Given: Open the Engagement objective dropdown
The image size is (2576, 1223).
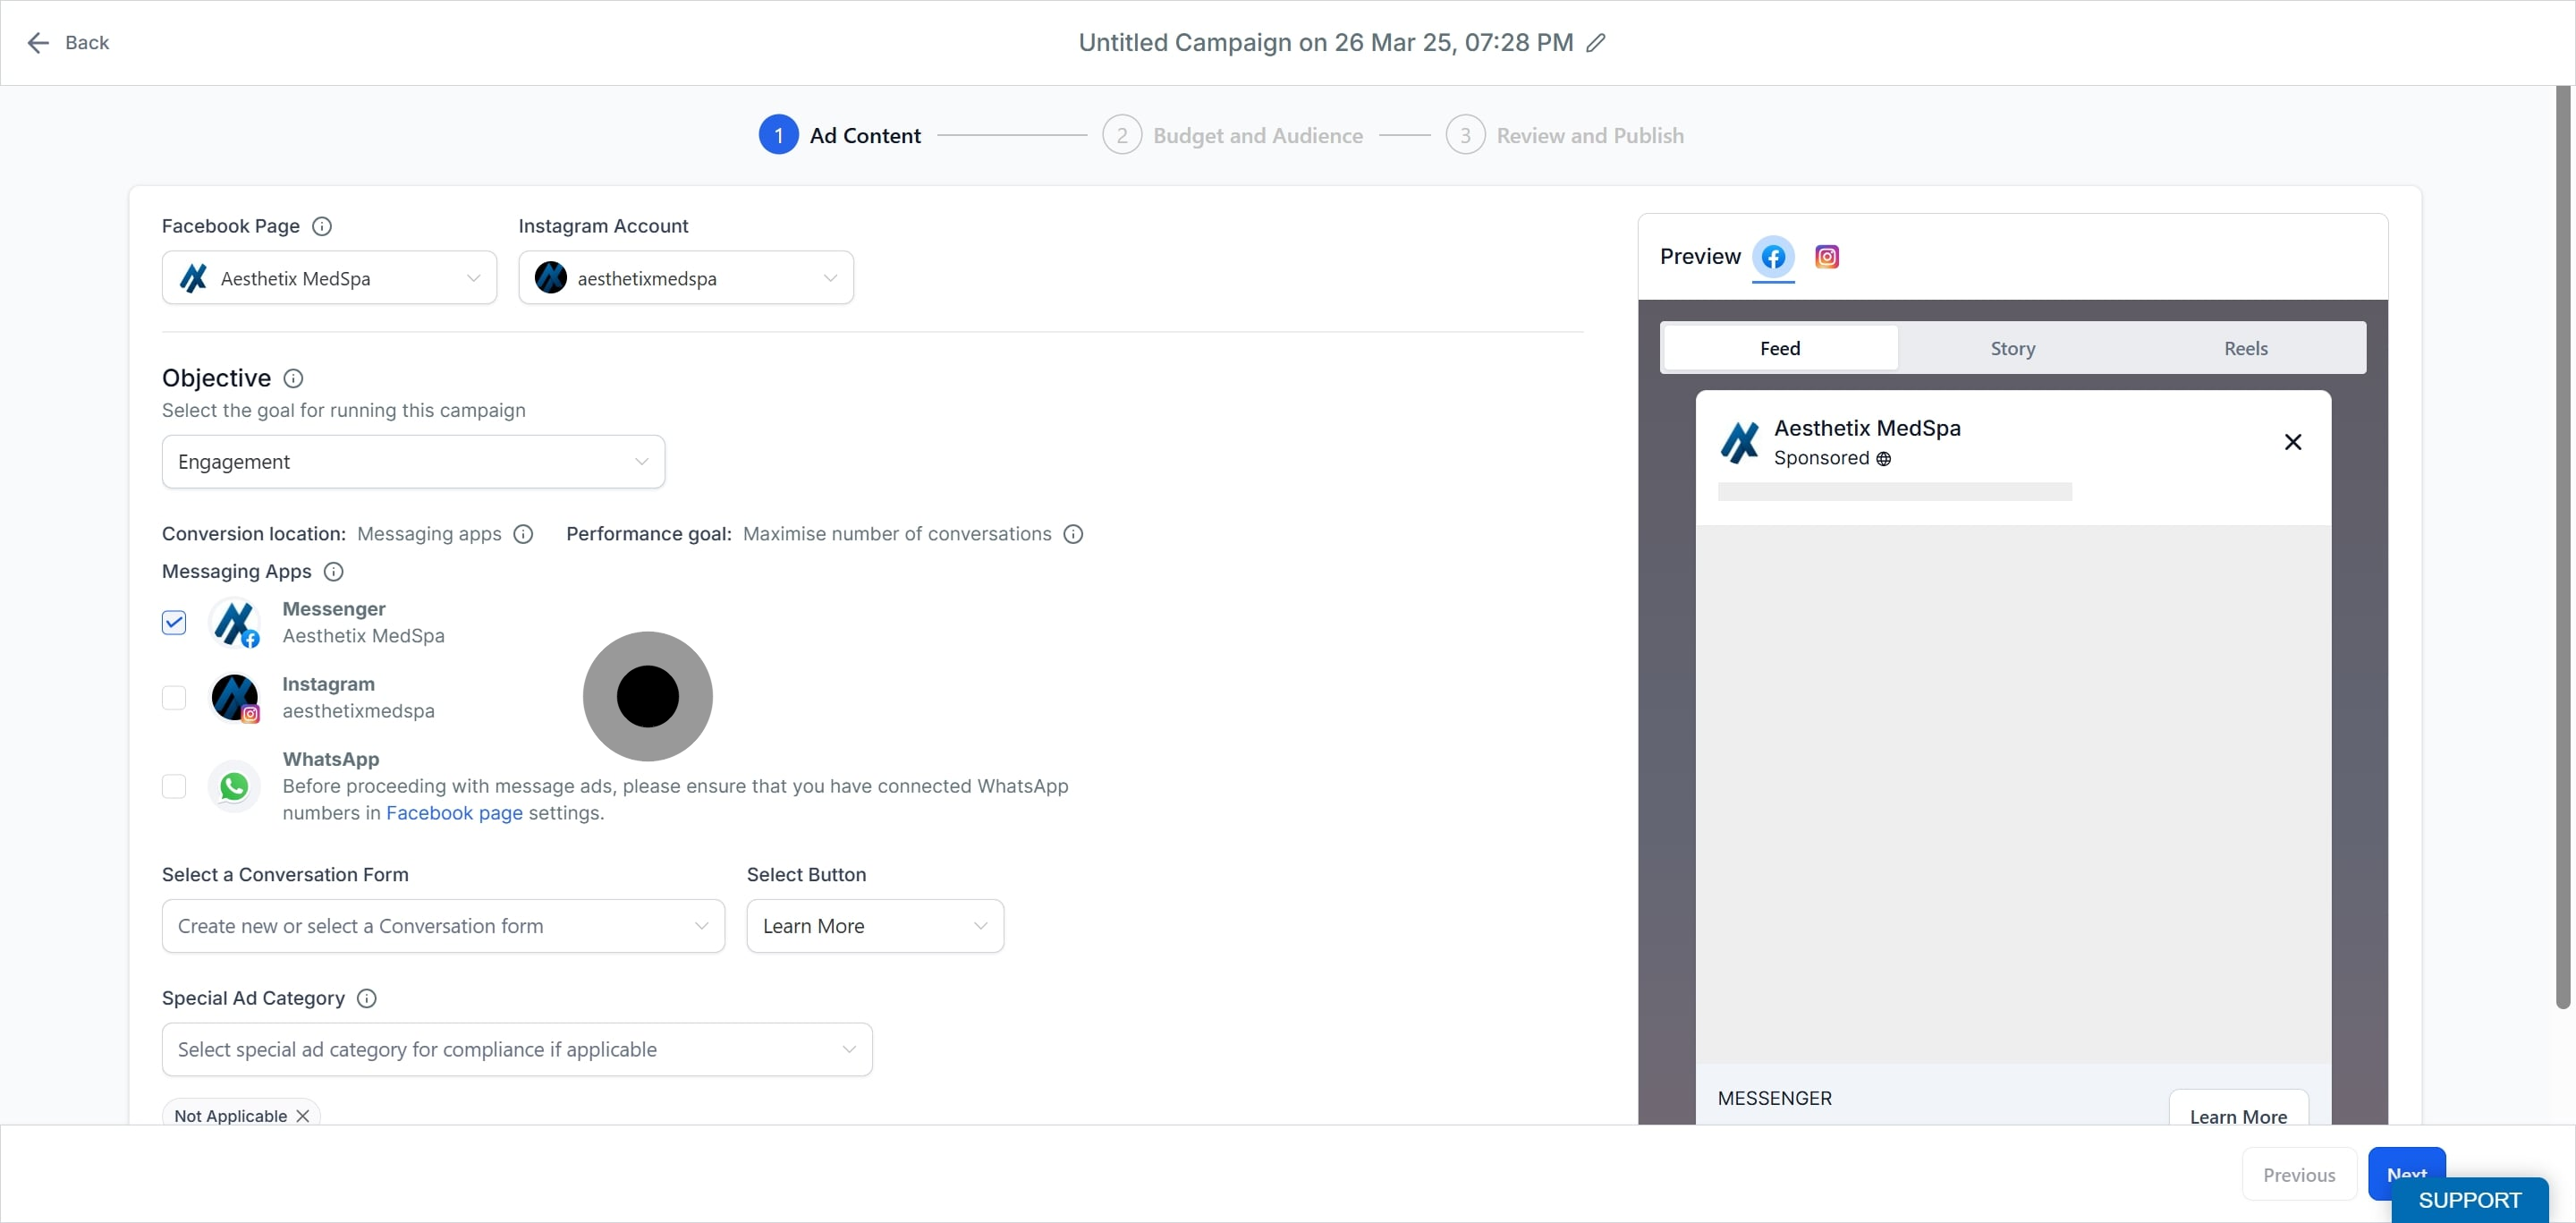Looking at the screenshot, I should 413,462.
